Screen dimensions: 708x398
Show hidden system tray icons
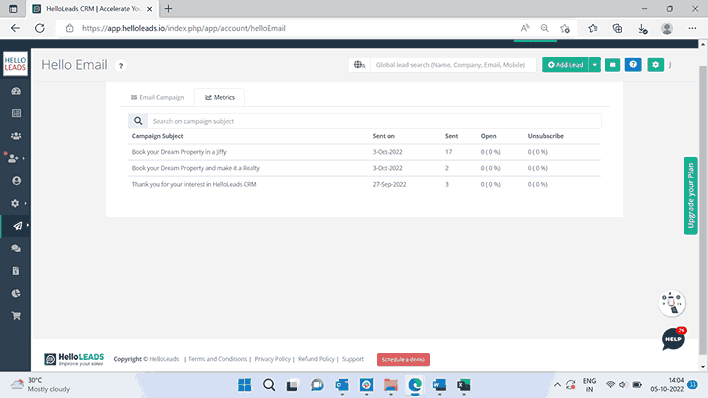coord(557,385)
